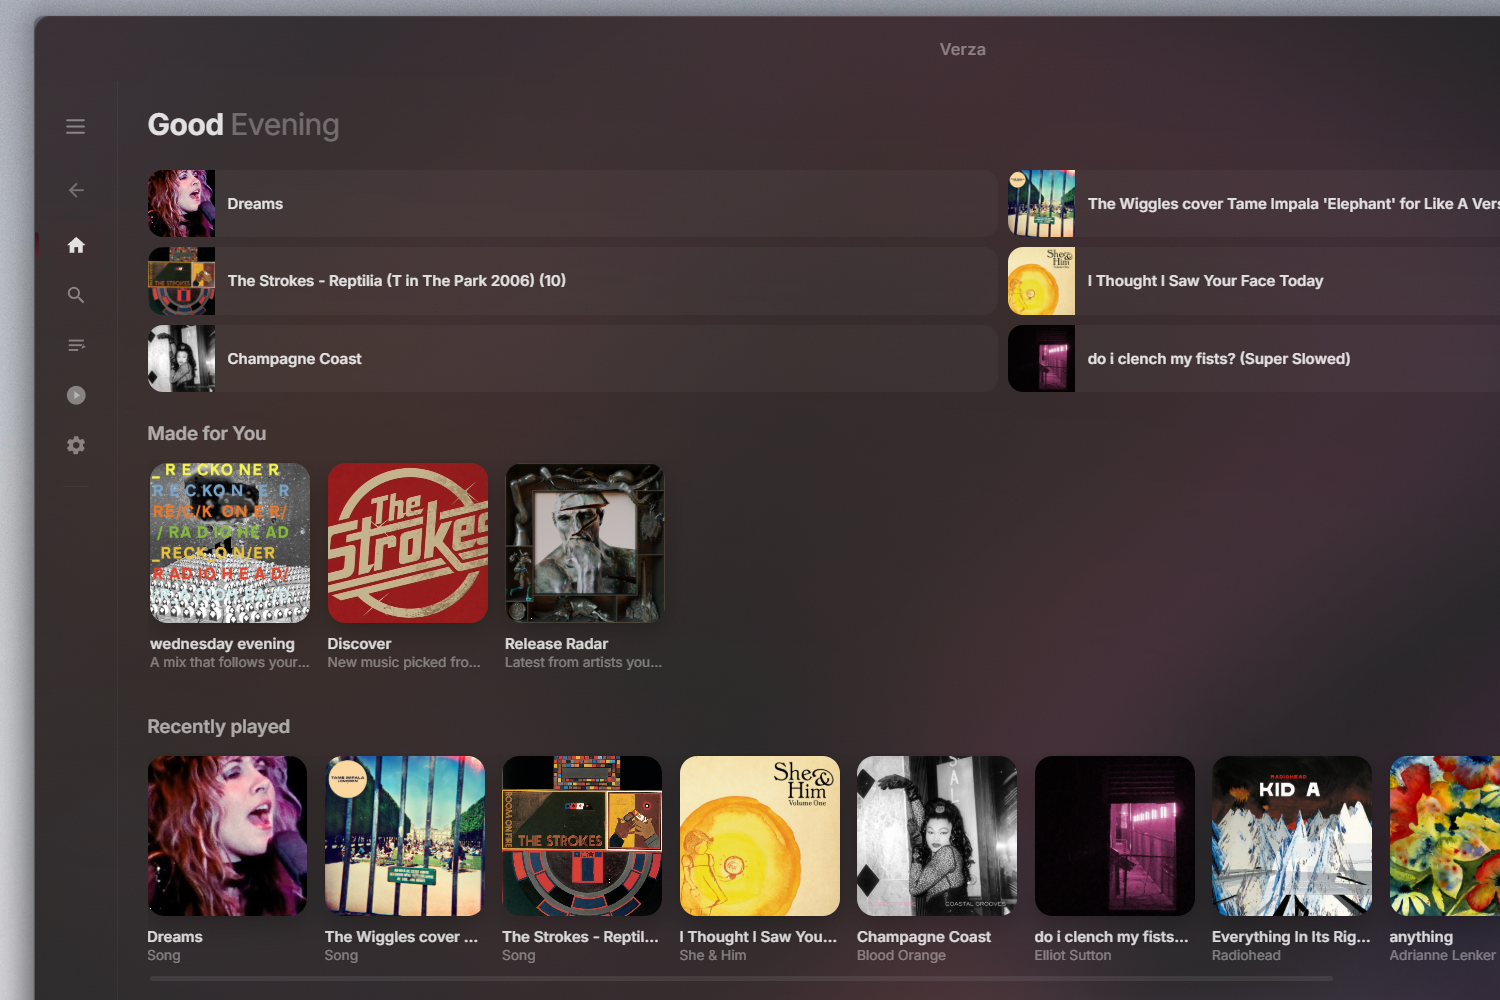Click The Strokes Room on Fire art in Recently played
1500x1000 pixels.
point(582,836)
